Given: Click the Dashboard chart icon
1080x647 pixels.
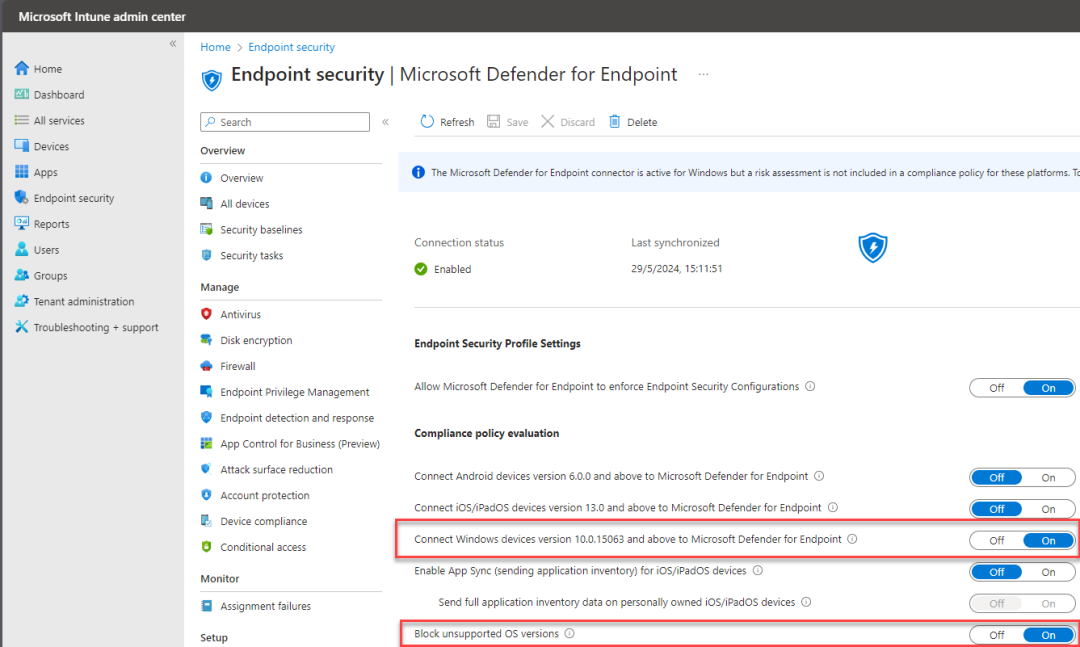Looking at the screenshot, I should tap(22, 94).
